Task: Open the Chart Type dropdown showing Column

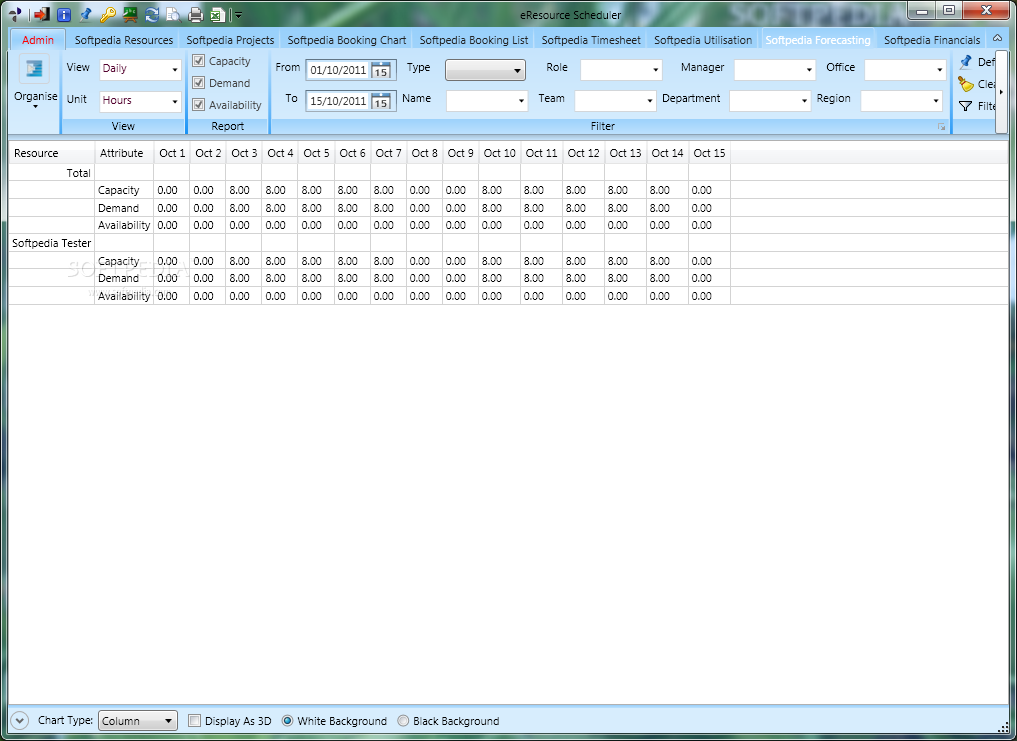Action: (x=138, y=720)
